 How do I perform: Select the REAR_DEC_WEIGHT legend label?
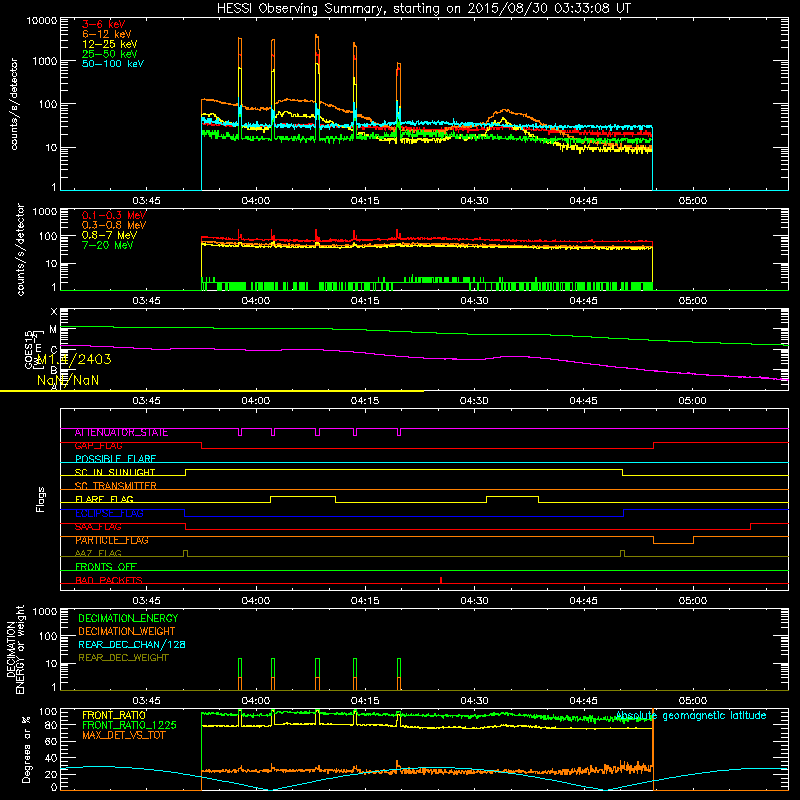[x=123, y=658]
